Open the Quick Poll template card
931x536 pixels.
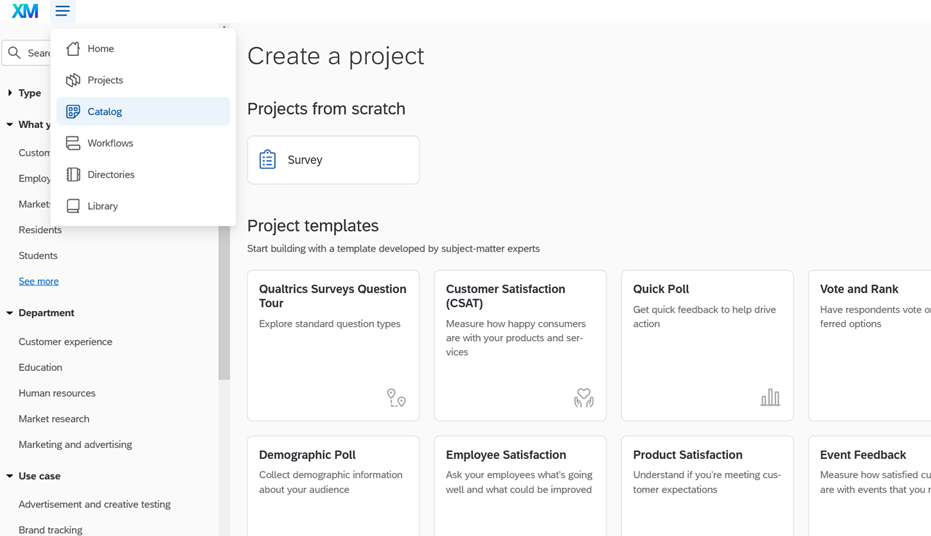707,345
